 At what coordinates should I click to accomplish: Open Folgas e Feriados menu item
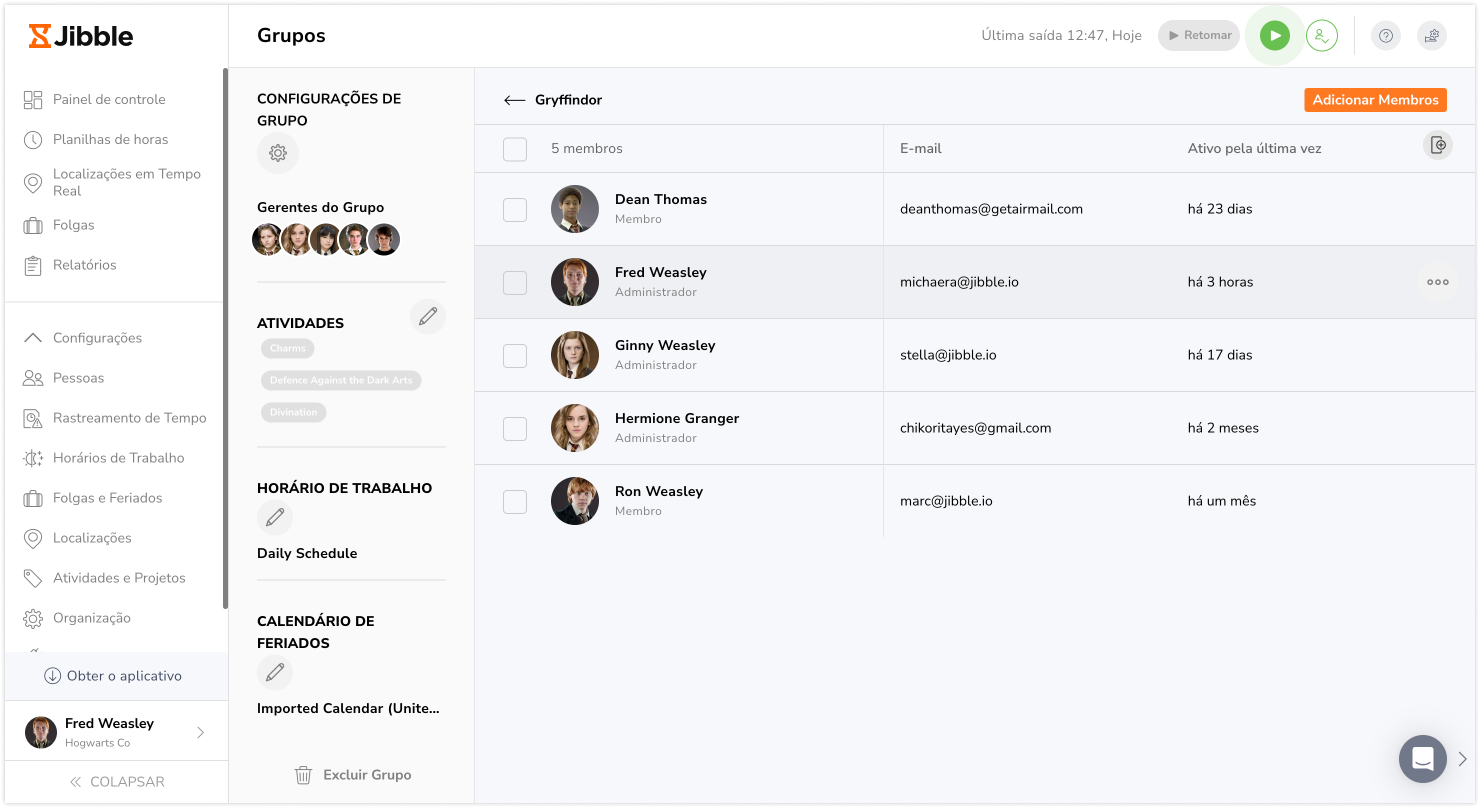point(107,498)
